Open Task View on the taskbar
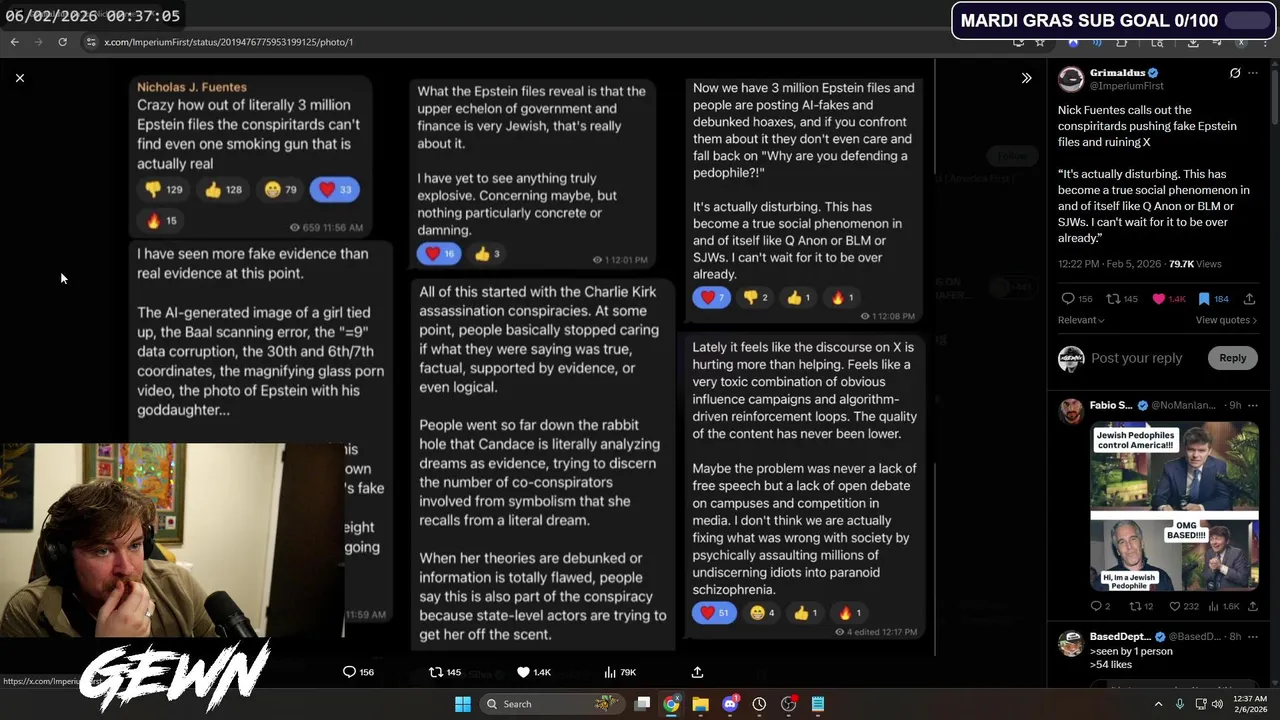Viewport: 1280px width, 720px height. 642,704
